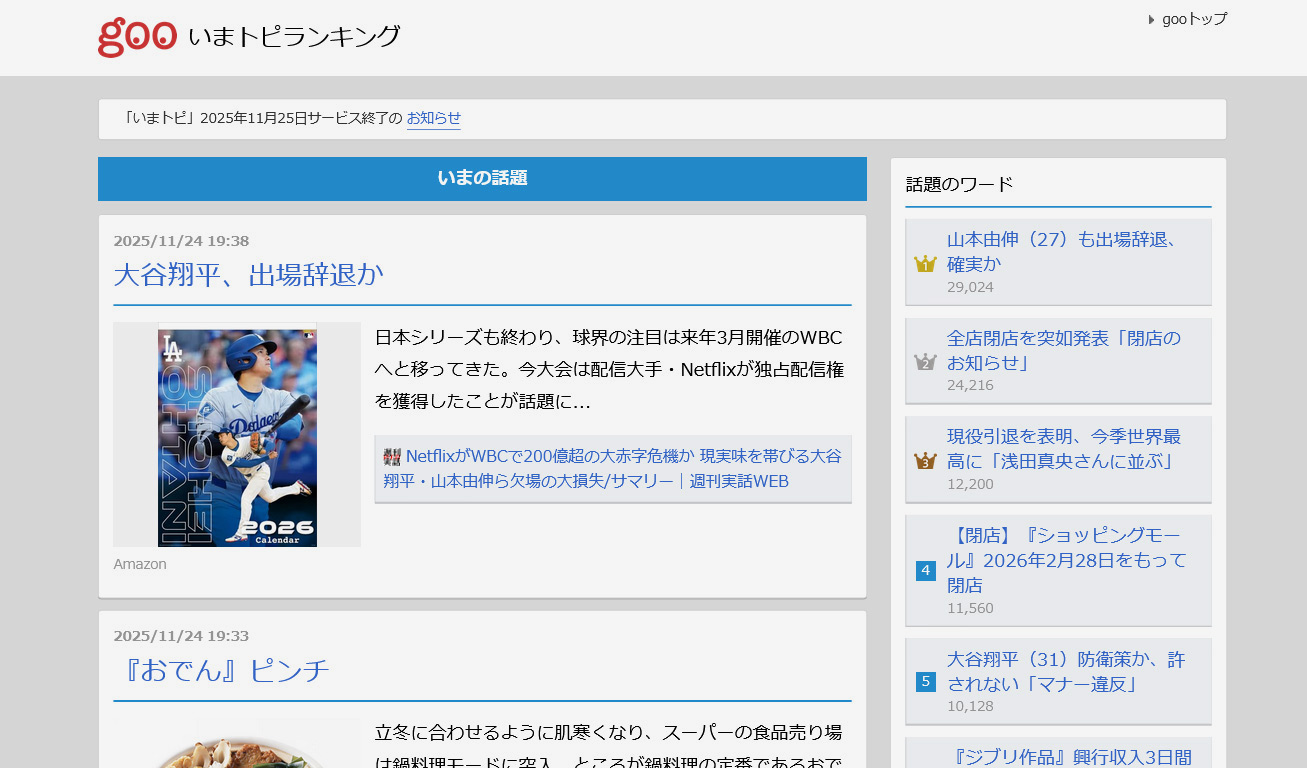Open trending word 全店閉店を突如発表
This screenshot has width=1307, height=768.
click(1063, 350)
